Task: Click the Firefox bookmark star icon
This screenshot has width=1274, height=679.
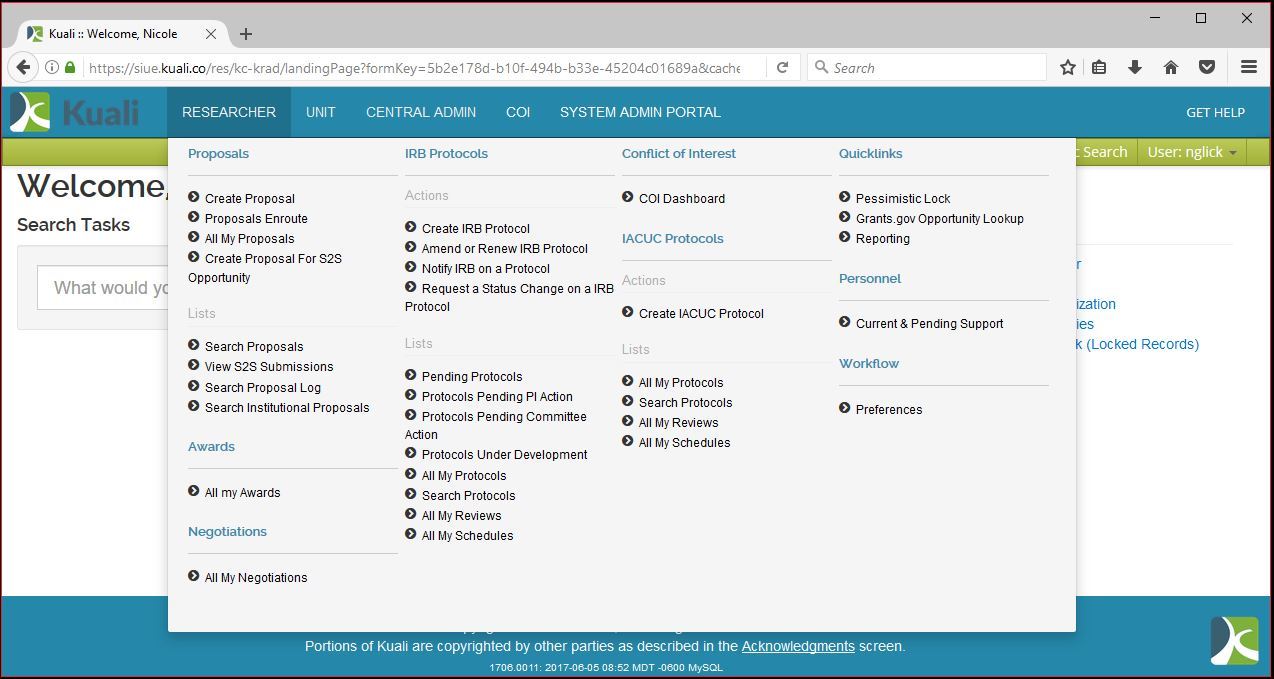Action: [x=1068, y=67]
